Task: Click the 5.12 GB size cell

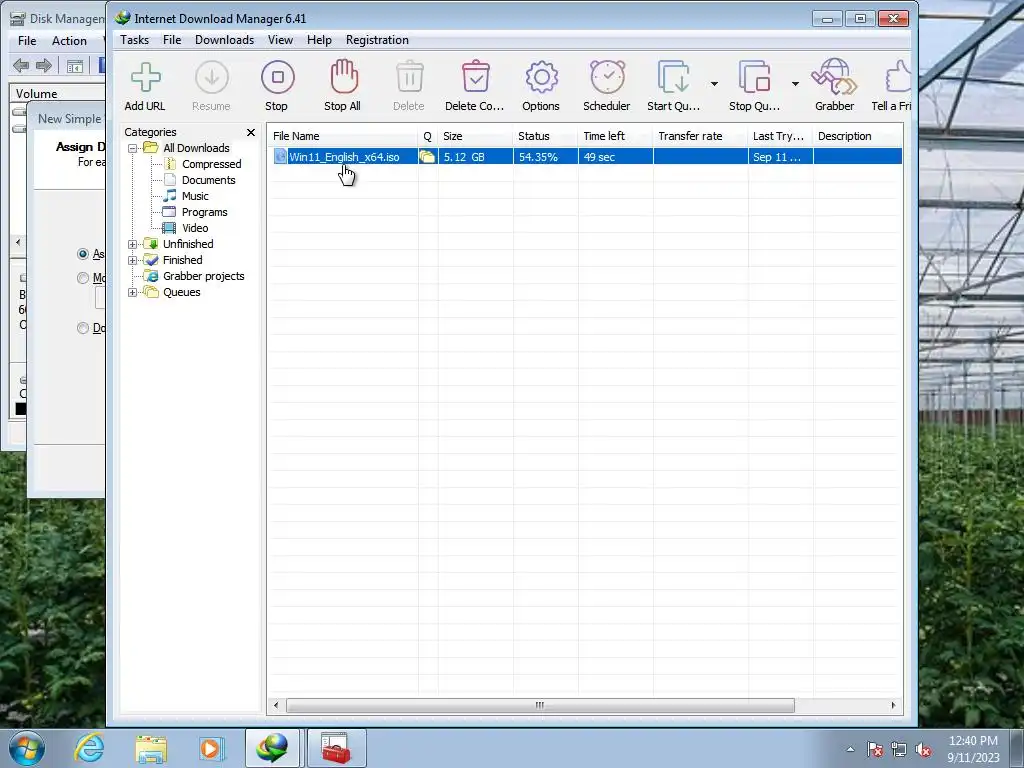Action: point(475,157)
